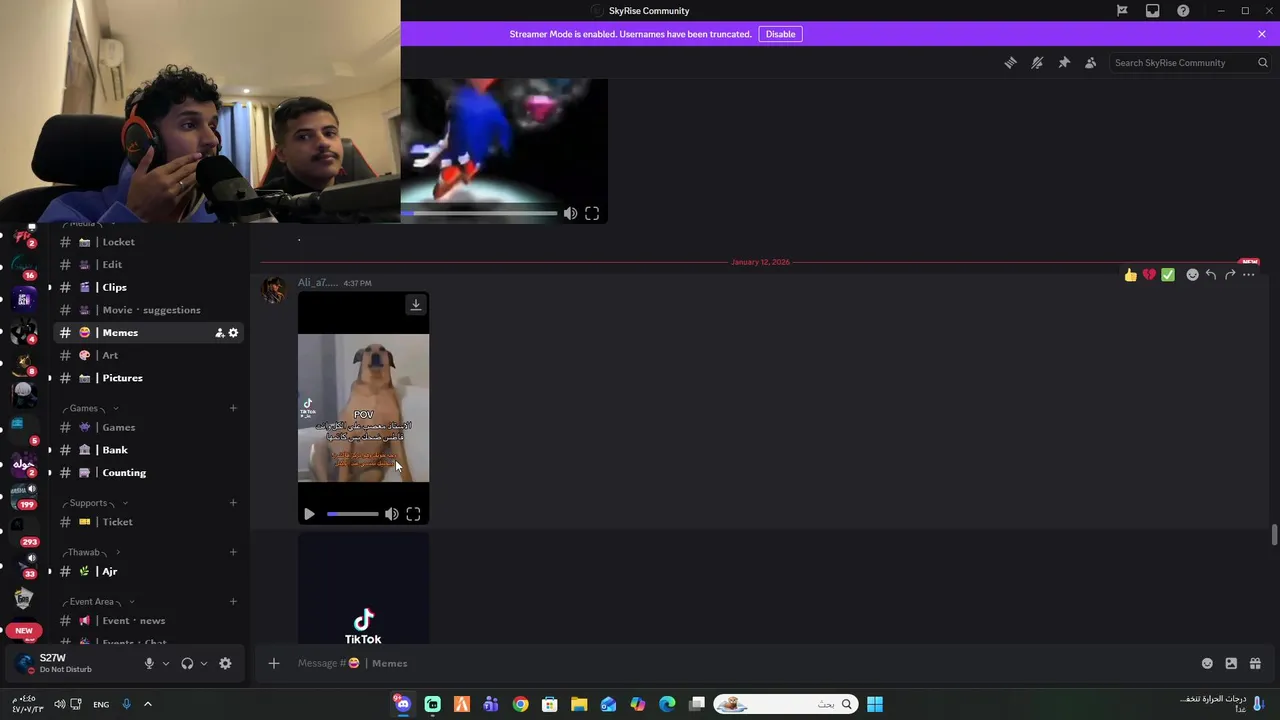Screen dimensions: 1280x720
Task: Create channel in Event Area plus
Action: 233,602
